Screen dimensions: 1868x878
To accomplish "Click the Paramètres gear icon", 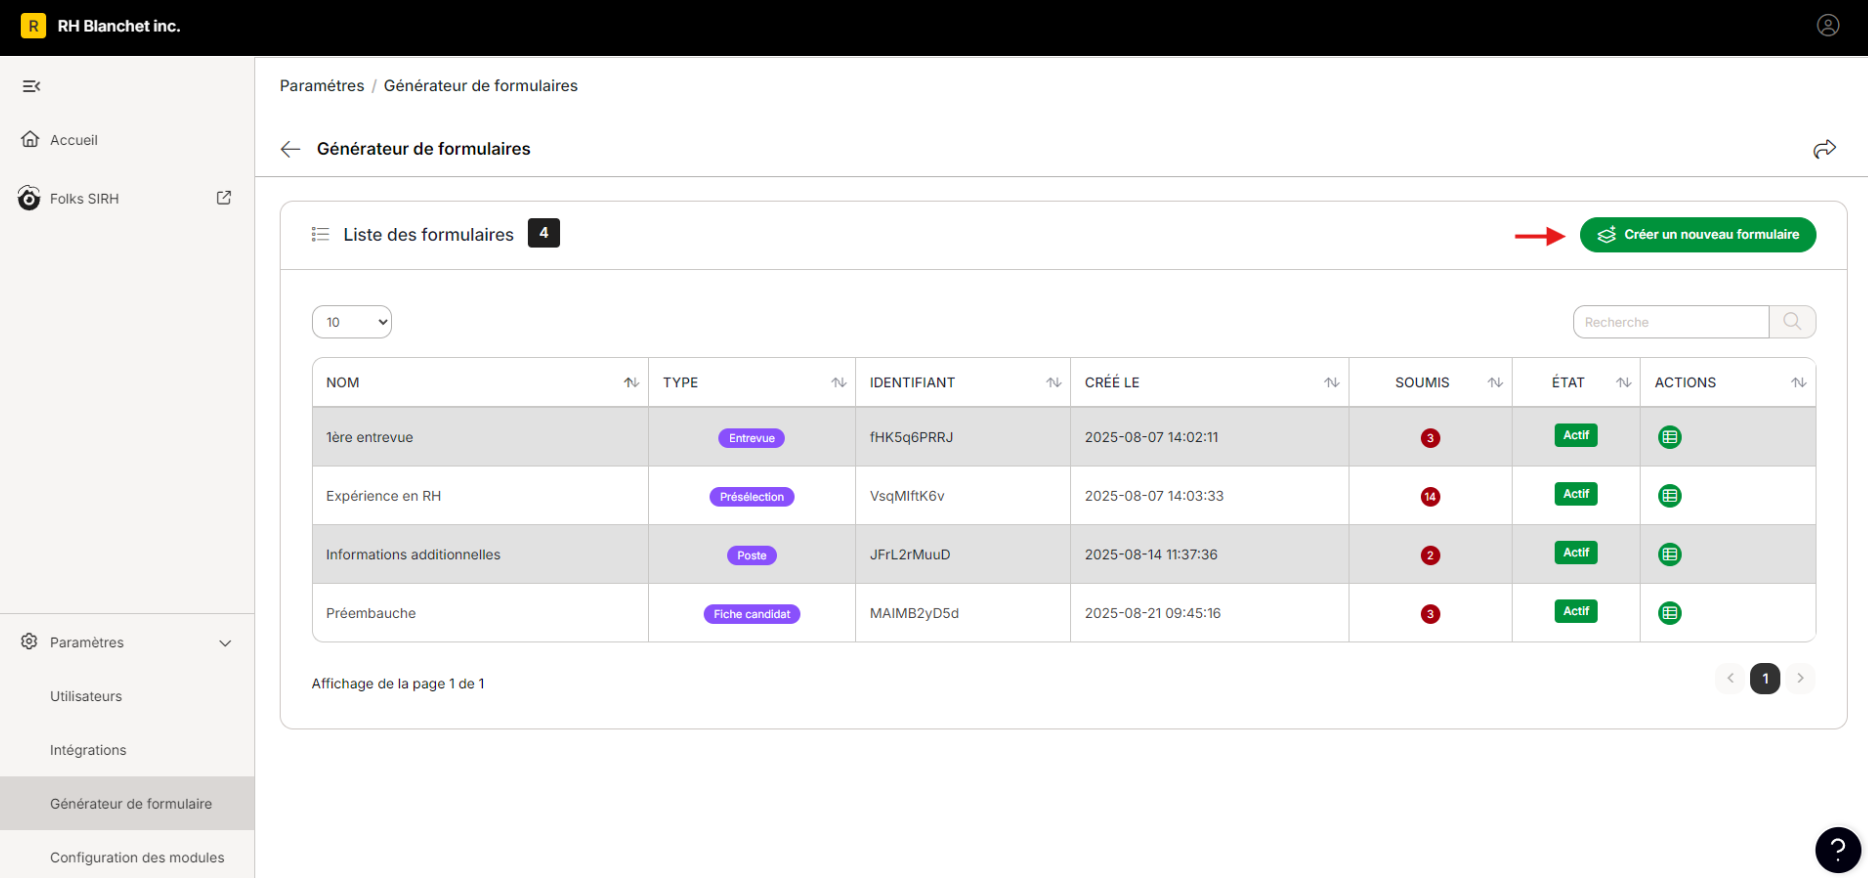I will point(29,641).
